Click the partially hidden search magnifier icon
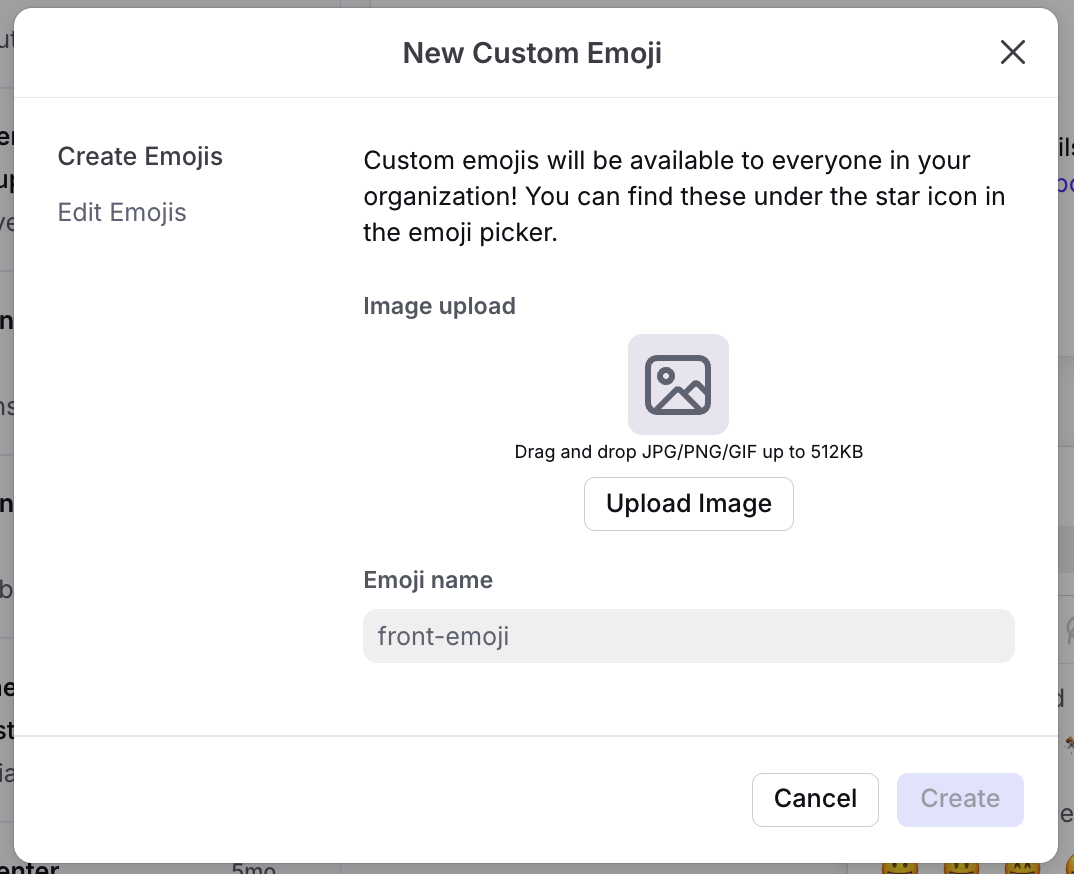The image size is (1074, 874). point(1068,631)
